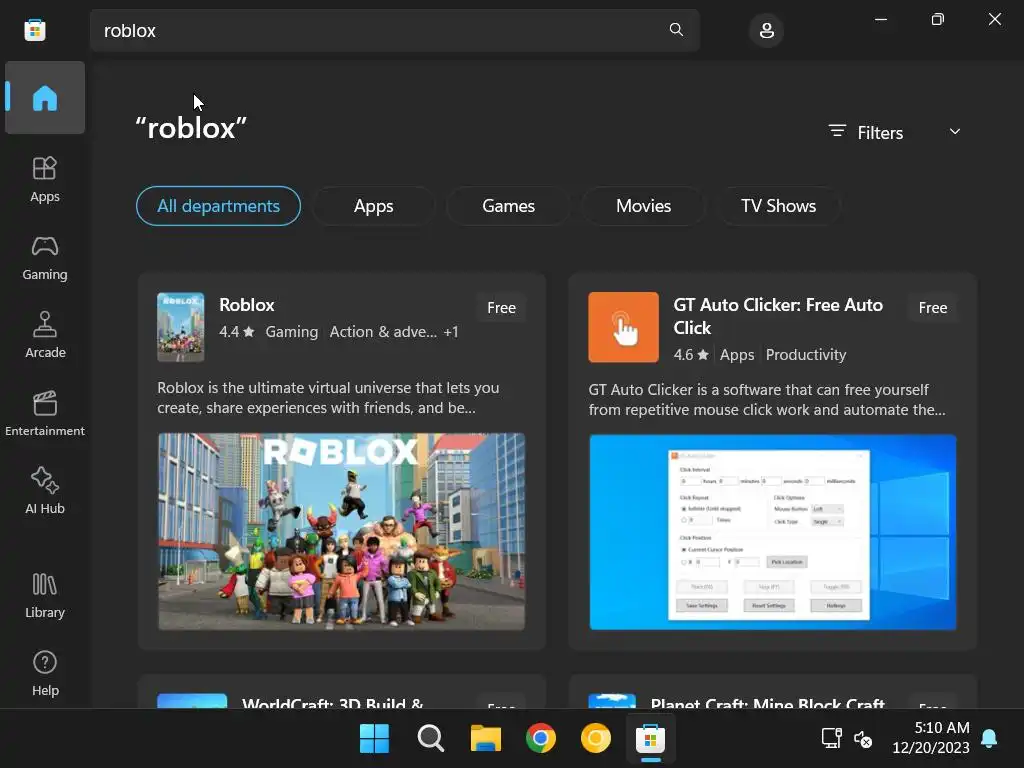Open taskbar Search

[430, 739]
